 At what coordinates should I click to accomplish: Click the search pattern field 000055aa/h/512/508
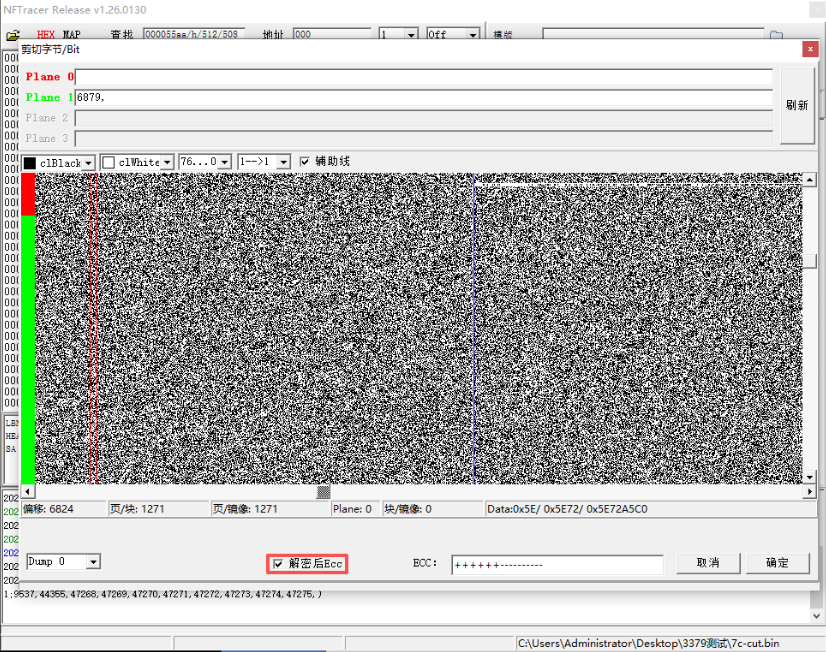tap(194, 34)
